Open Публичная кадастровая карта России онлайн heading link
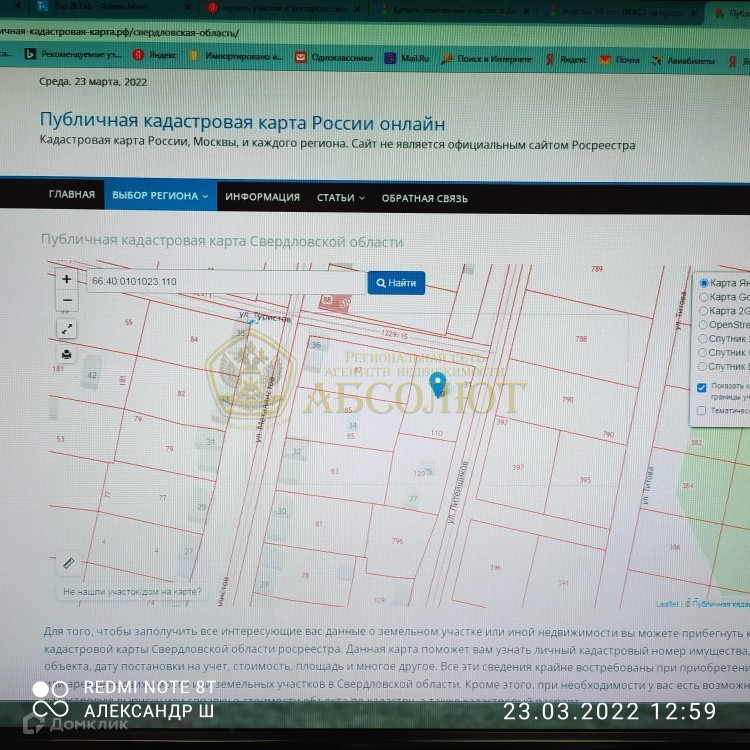 (242, 122)
